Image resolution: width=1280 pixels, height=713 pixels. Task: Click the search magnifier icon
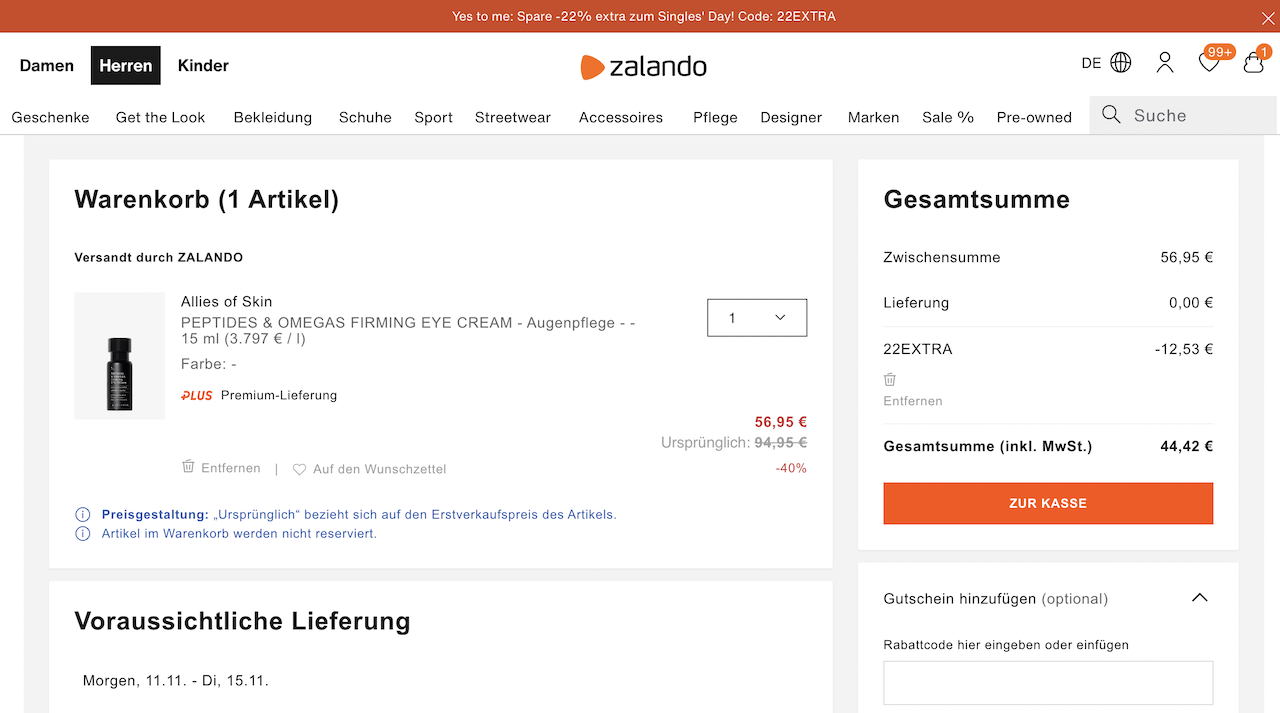(1111, 115)
